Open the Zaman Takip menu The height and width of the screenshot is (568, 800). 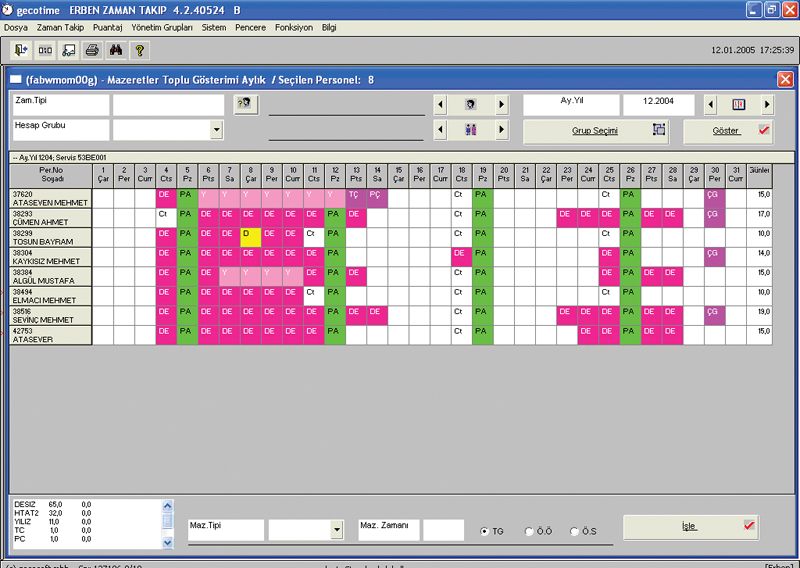point(60,28)
